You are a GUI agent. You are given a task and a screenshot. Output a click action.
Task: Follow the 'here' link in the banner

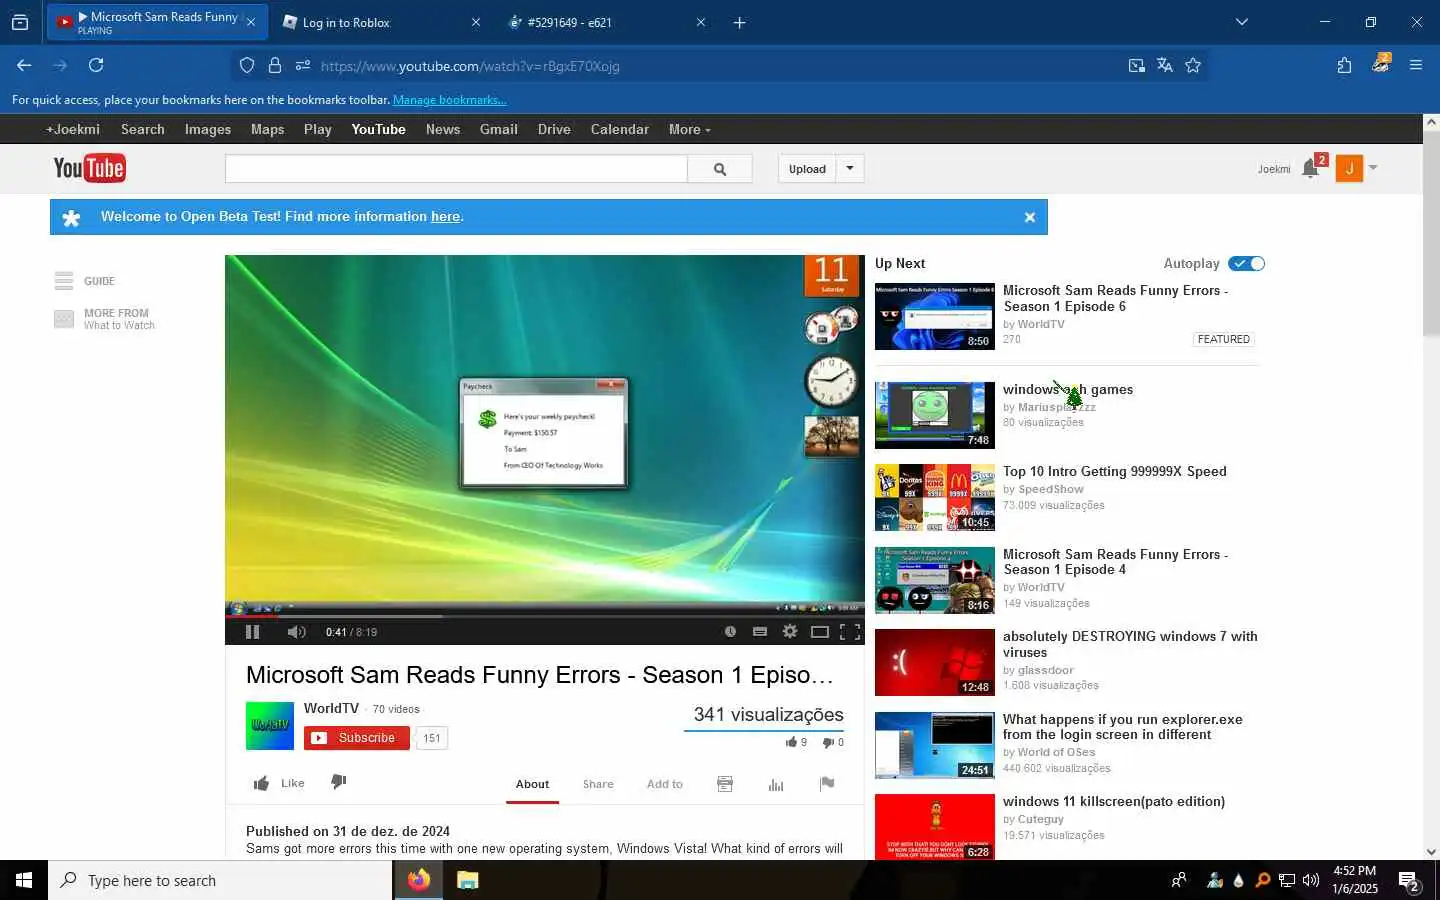point(445,217)
